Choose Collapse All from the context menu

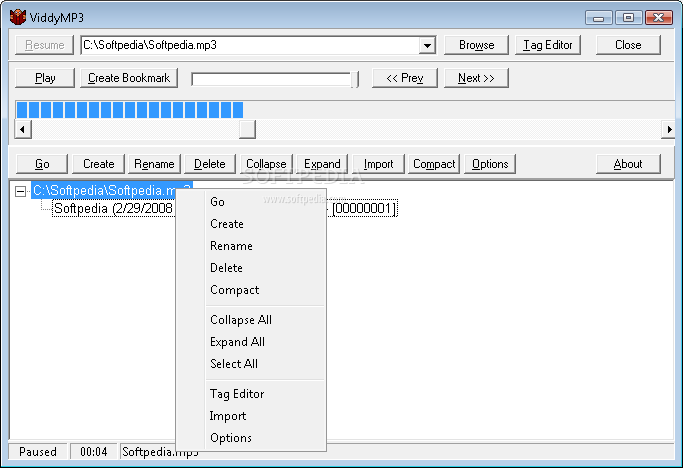[x=266, y=320]
